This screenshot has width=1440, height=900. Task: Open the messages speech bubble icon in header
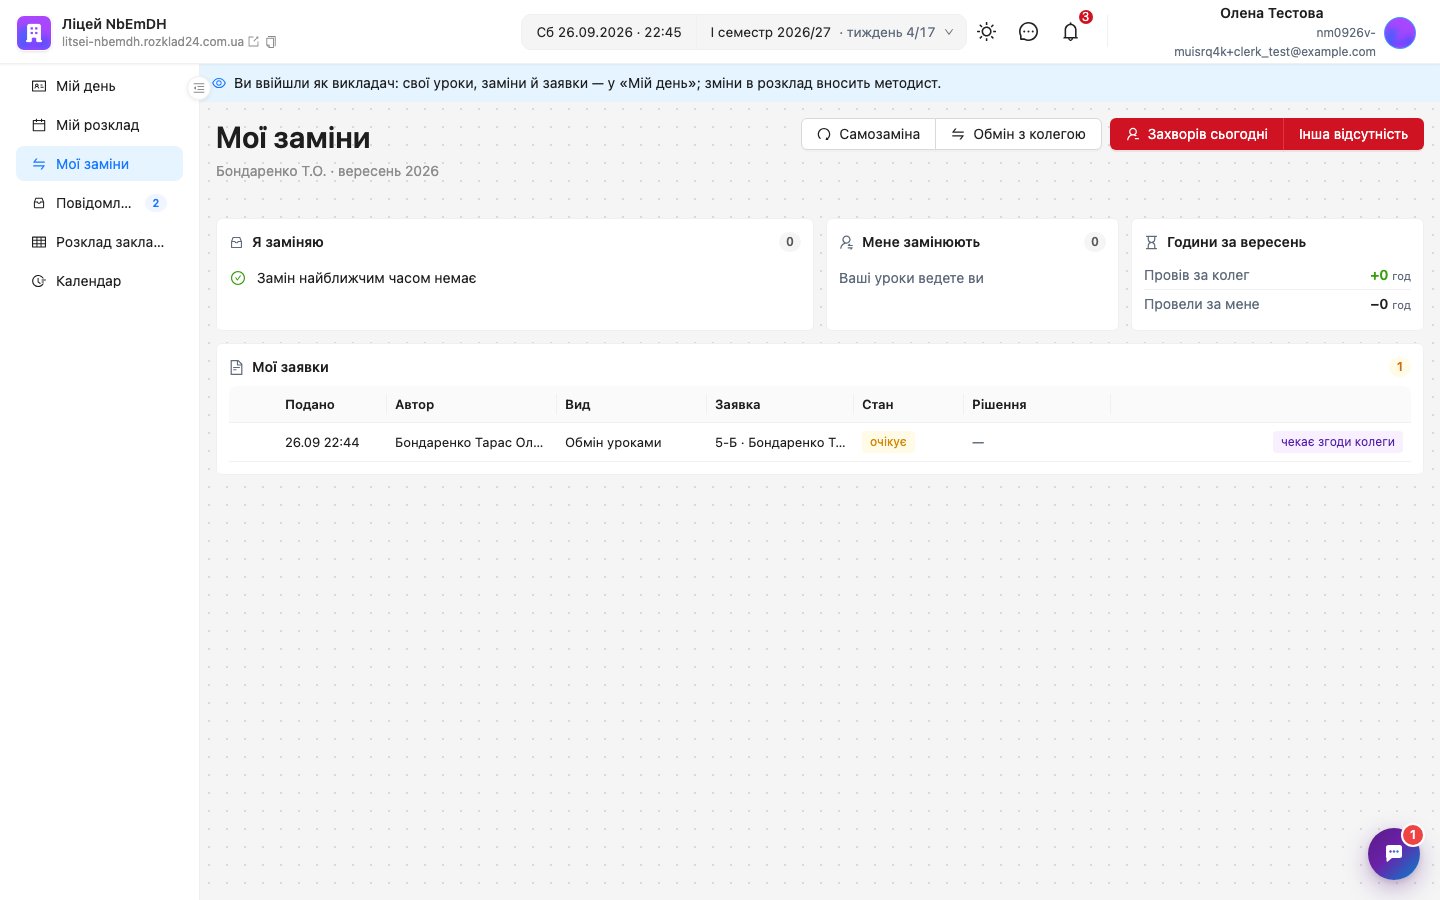[x=1028, y=32]
